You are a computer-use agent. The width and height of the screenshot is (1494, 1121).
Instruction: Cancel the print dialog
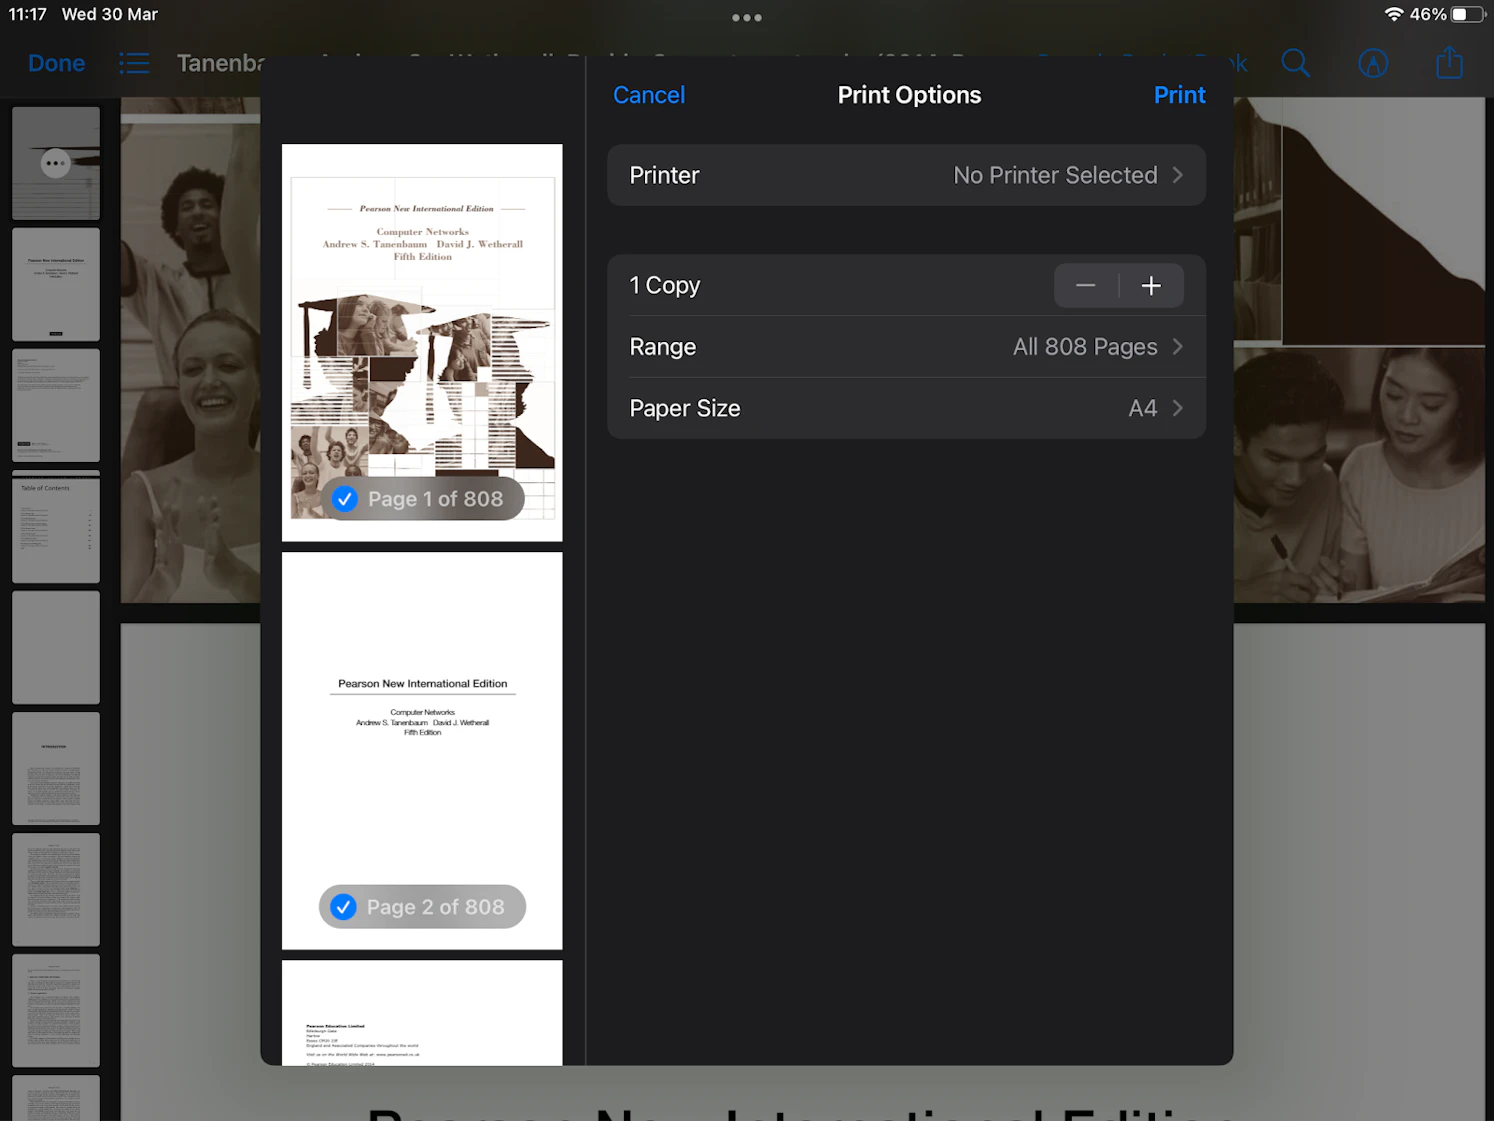[x=648, y=94]
